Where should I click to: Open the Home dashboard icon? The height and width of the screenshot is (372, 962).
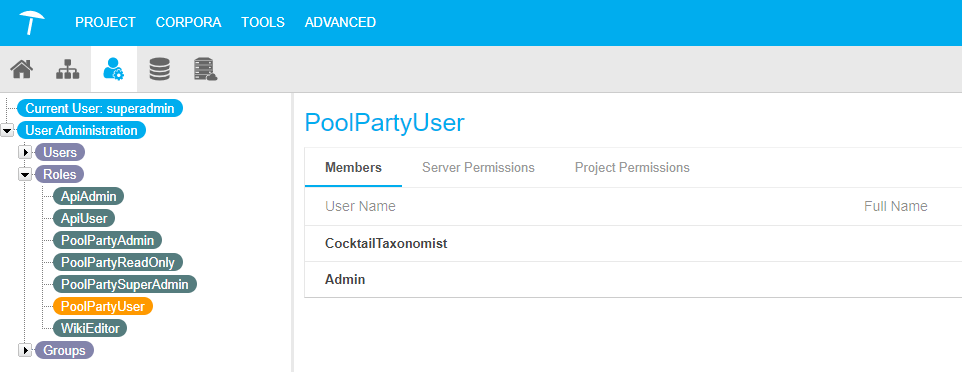(22, 69)
